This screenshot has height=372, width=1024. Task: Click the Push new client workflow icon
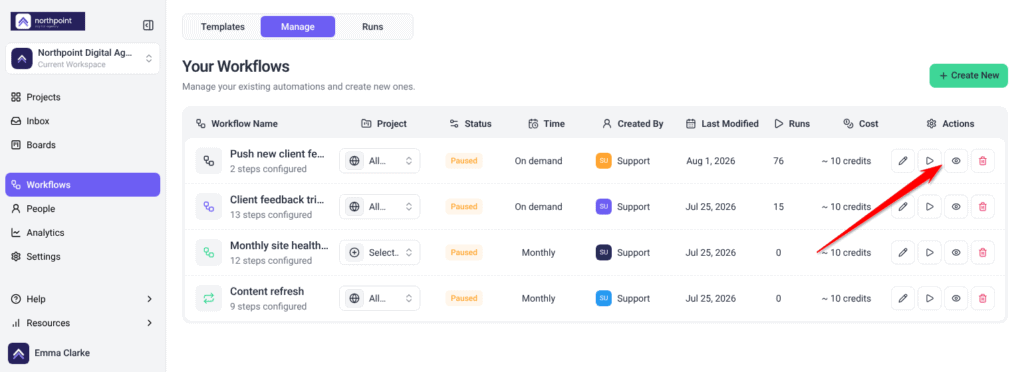click(209, 161)
